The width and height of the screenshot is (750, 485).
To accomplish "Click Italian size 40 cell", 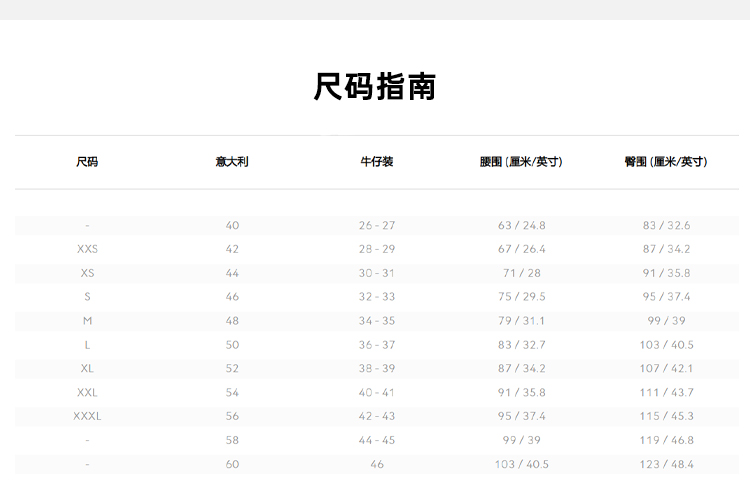I will [232, 225].
